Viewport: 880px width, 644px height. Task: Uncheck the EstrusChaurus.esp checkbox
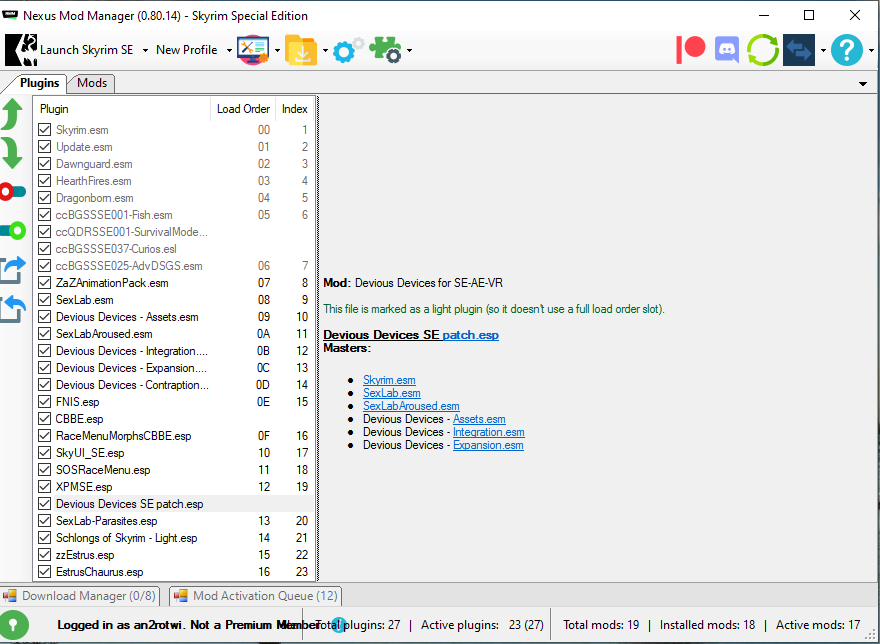click(44, 572)
